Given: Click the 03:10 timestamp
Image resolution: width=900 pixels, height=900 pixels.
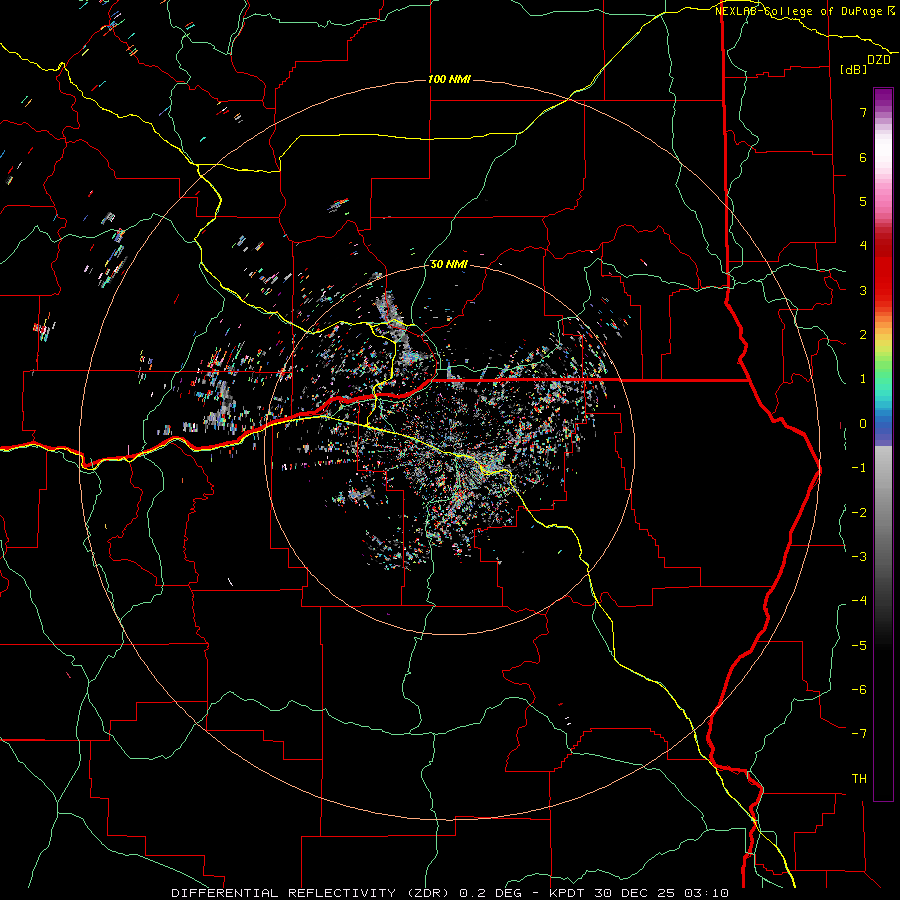Looking at the screenshot, I should (x=707, y=893).
